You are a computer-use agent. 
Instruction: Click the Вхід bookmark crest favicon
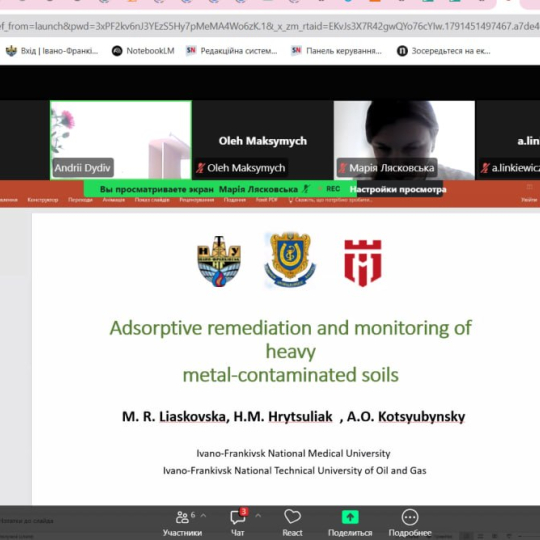(11, 51)
